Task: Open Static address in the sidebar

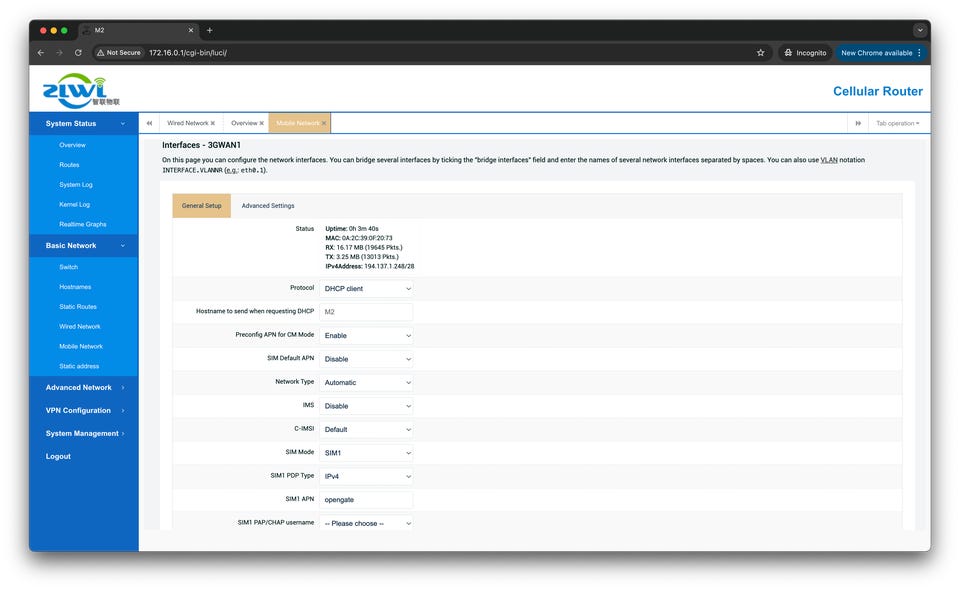Action: [x=79, y=366]
